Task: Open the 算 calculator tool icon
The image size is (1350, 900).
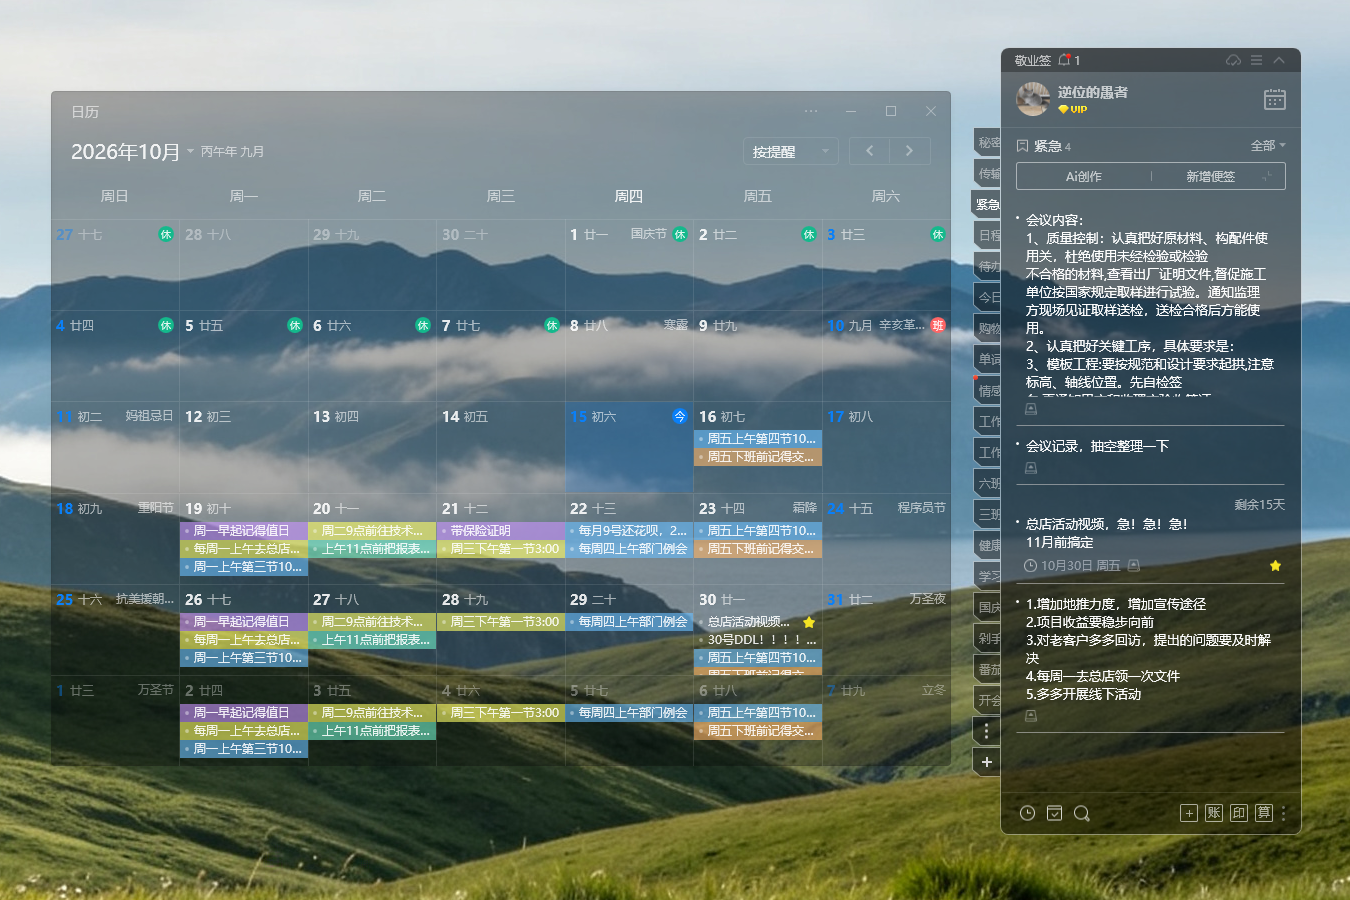Action: tap(1264, 813)
